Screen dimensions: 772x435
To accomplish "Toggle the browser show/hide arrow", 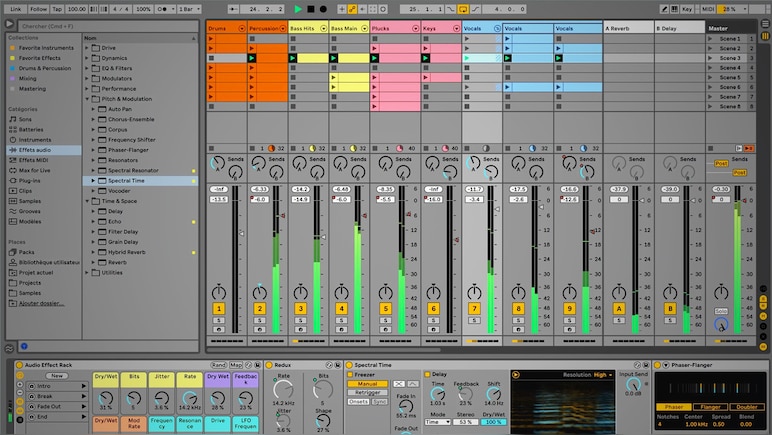I will [9, 24].
